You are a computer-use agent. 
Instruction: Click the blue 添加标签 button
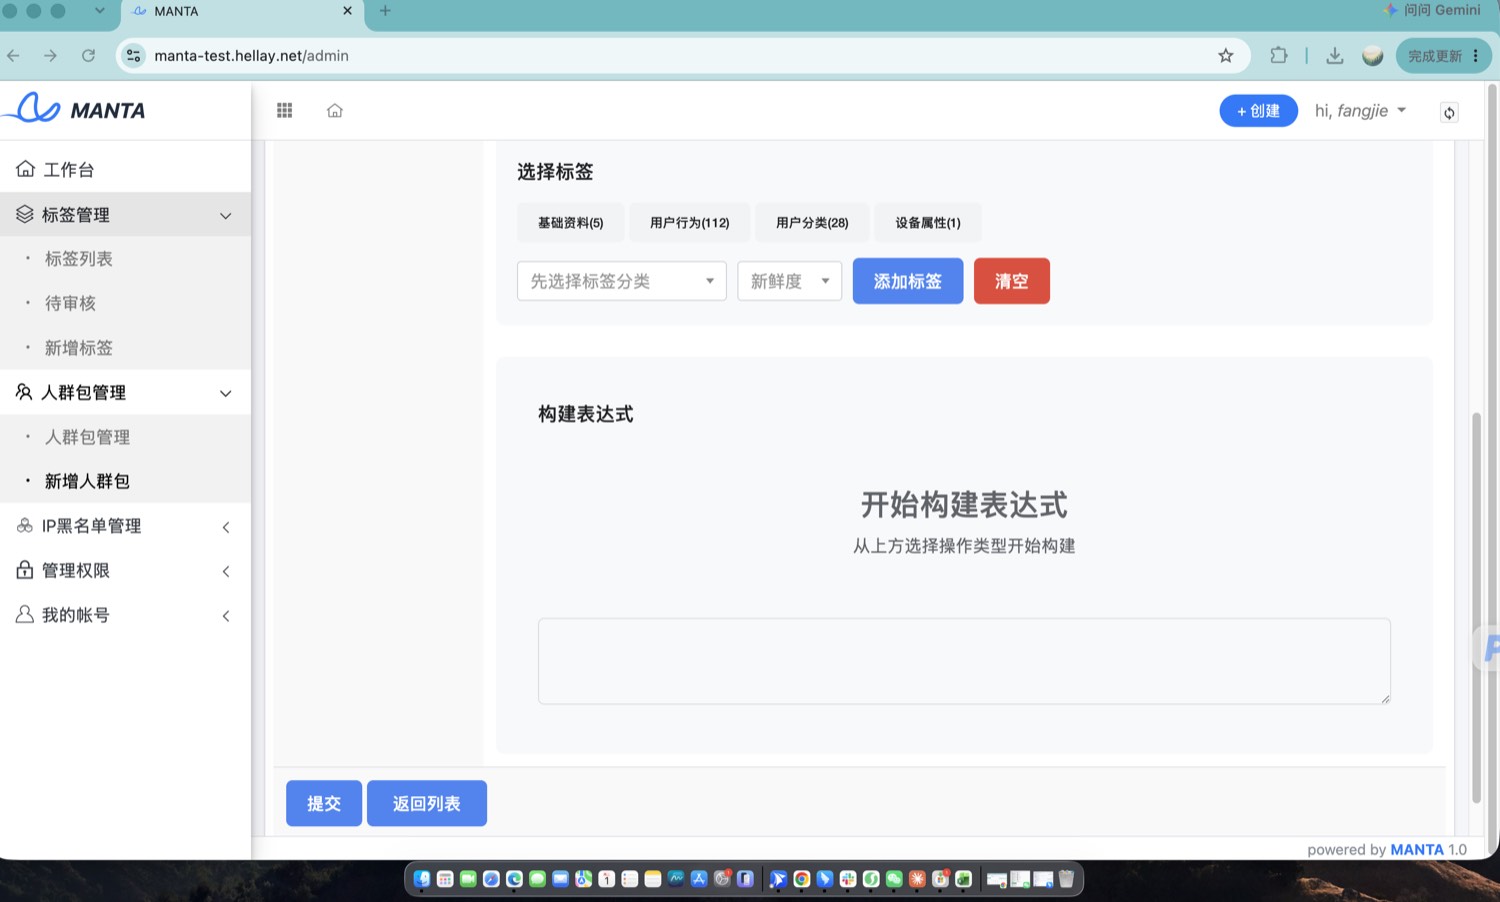click(908, 281)
